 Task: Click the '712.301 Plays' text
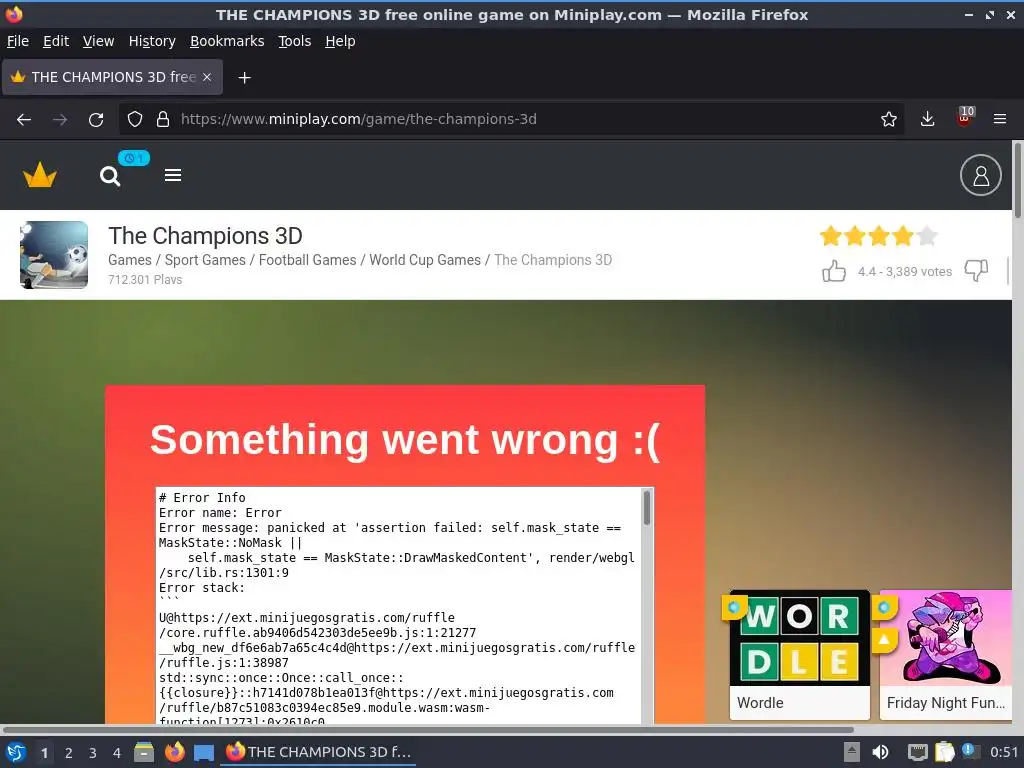pos(145,280)
